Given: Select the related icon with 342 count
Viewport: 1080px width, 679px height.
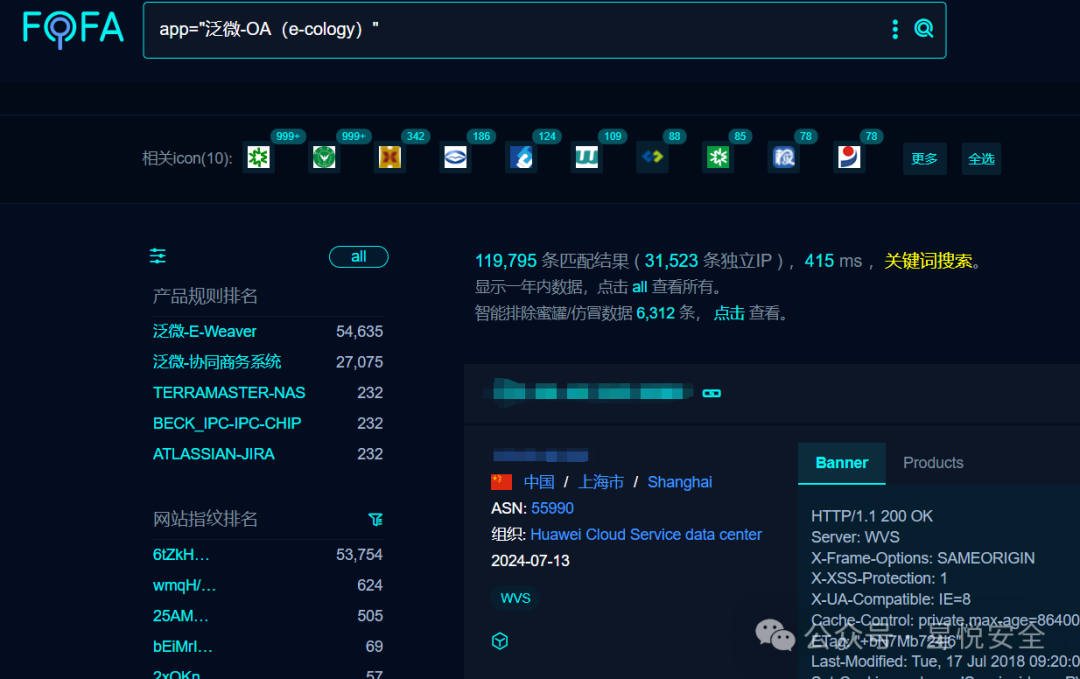Looking at the screenshot, I should click(390, 157).
